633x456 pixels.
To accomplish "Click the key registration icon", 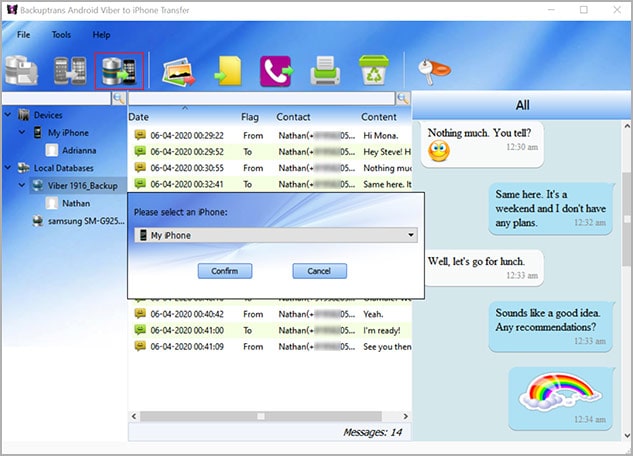I will [x=434, y=71].
